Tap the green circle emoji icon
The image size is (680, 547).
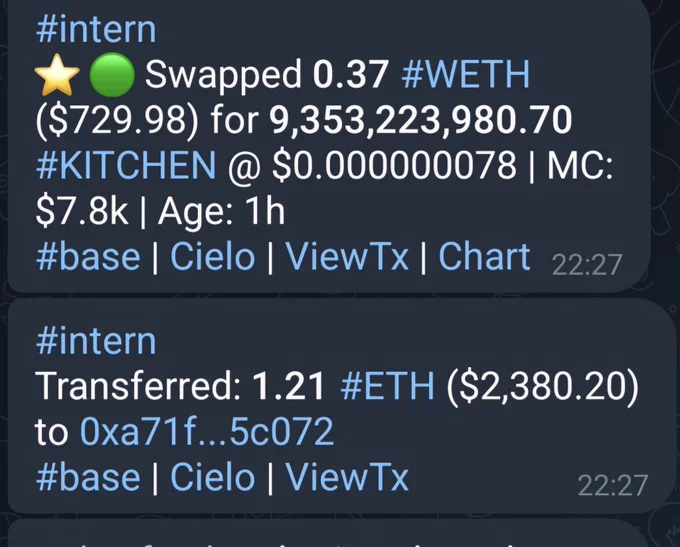[112, 75]
